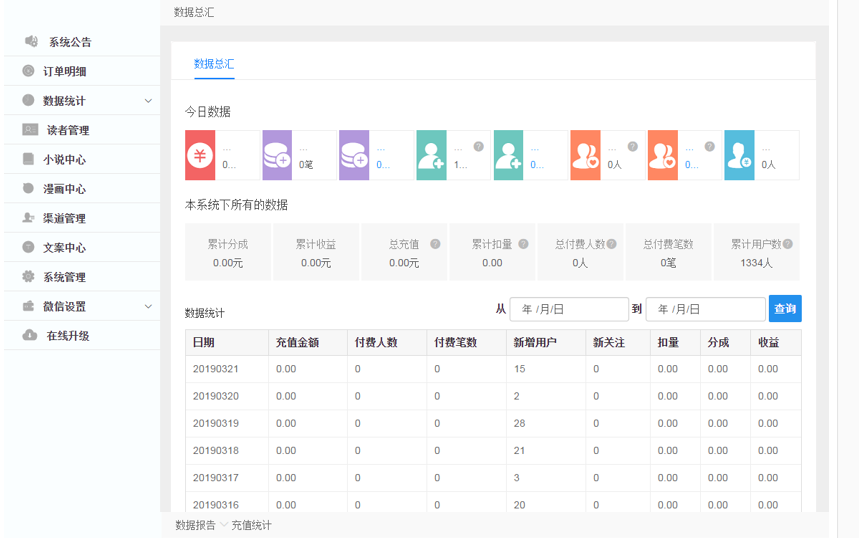Click the gear icon beside 系统管理
This screenshot has width=859, height=538.
pos(28,277)
